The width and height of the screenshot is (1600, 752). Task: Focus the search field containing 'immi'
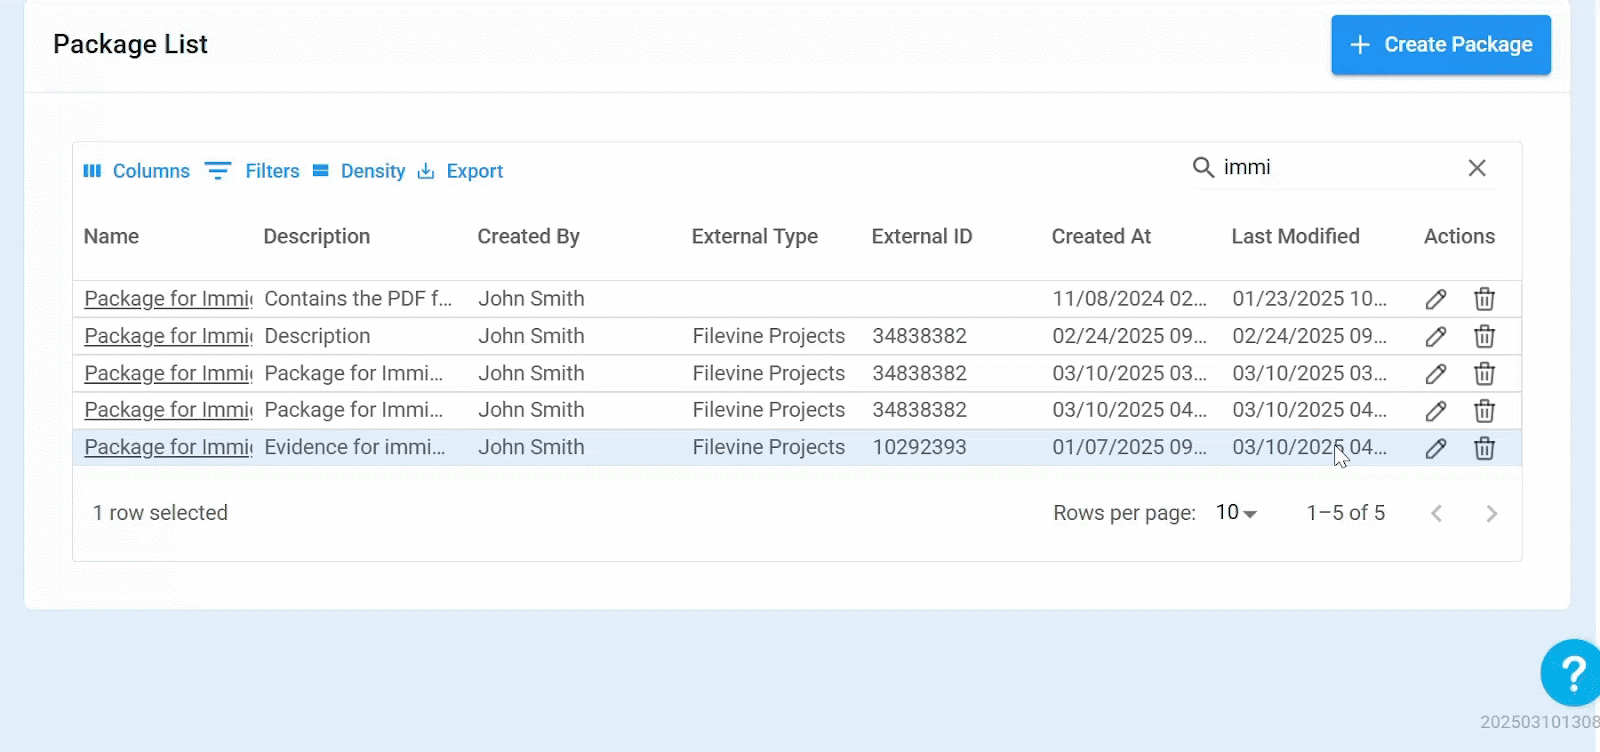point(1338,167)
